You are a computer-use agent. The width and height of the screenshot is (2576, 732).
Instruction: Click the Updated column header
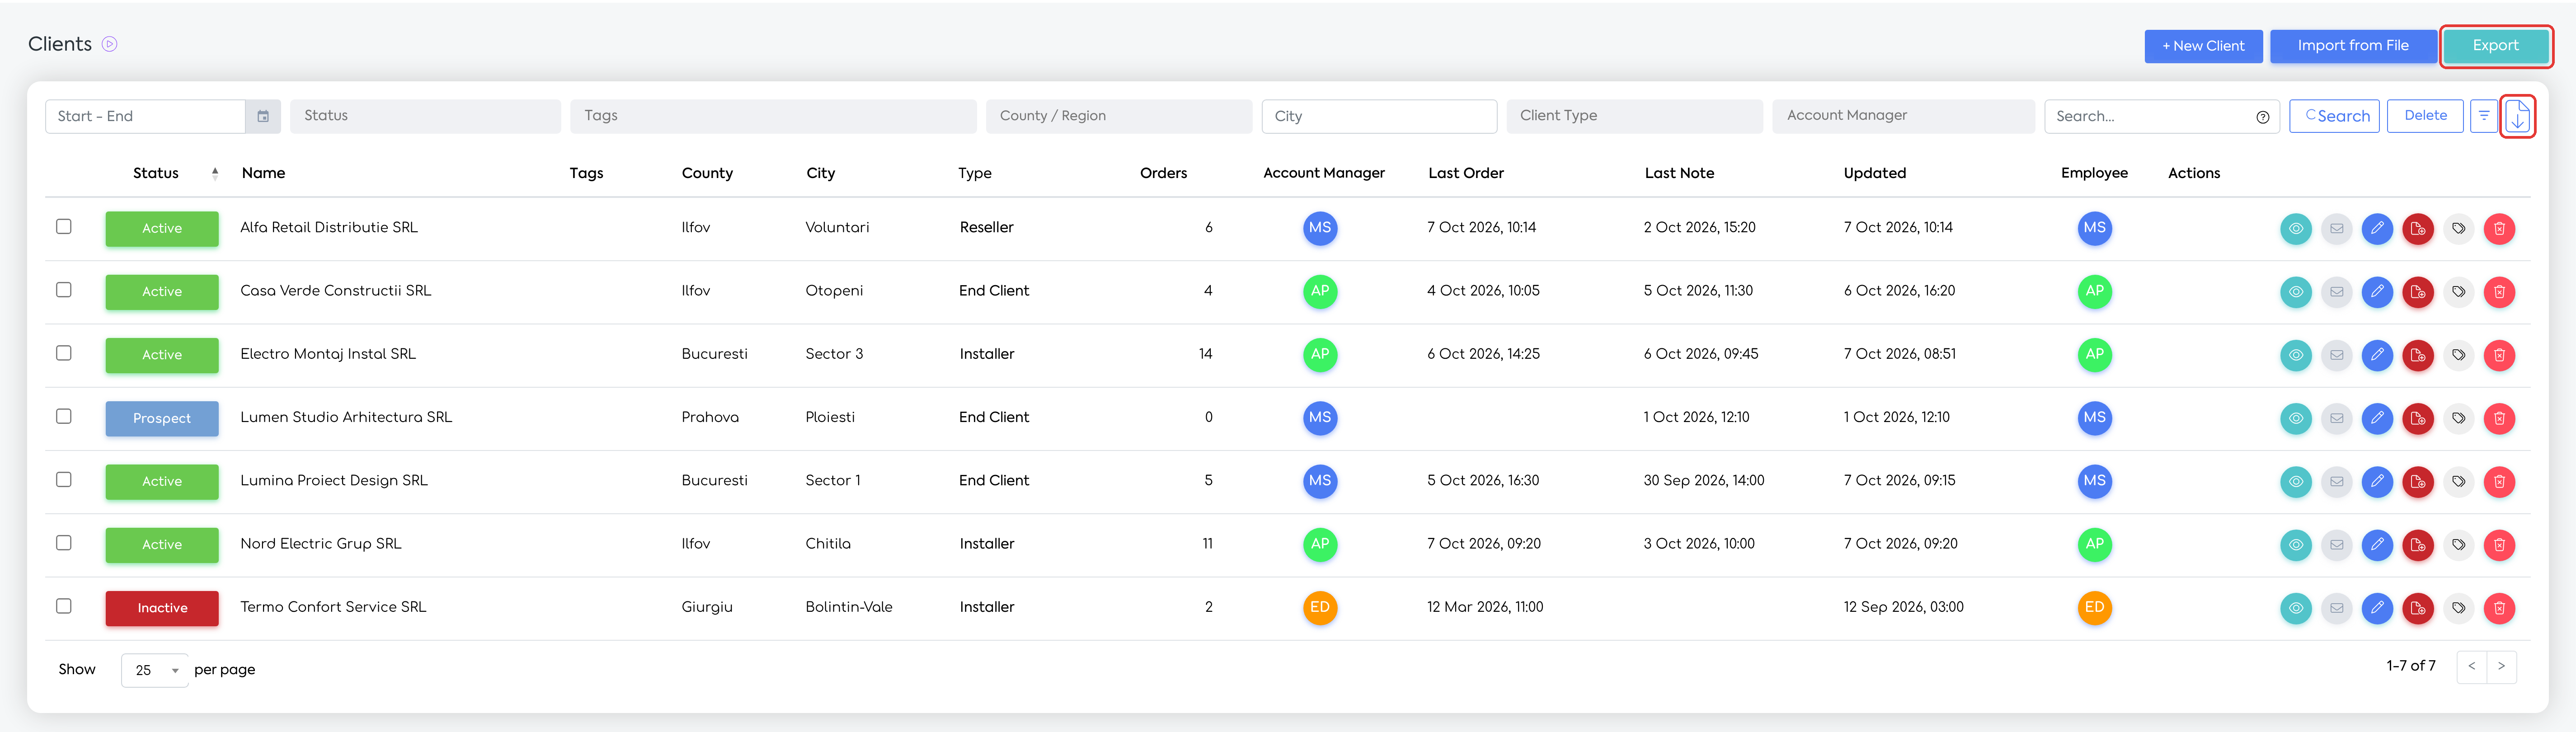tap(1875, 173)
